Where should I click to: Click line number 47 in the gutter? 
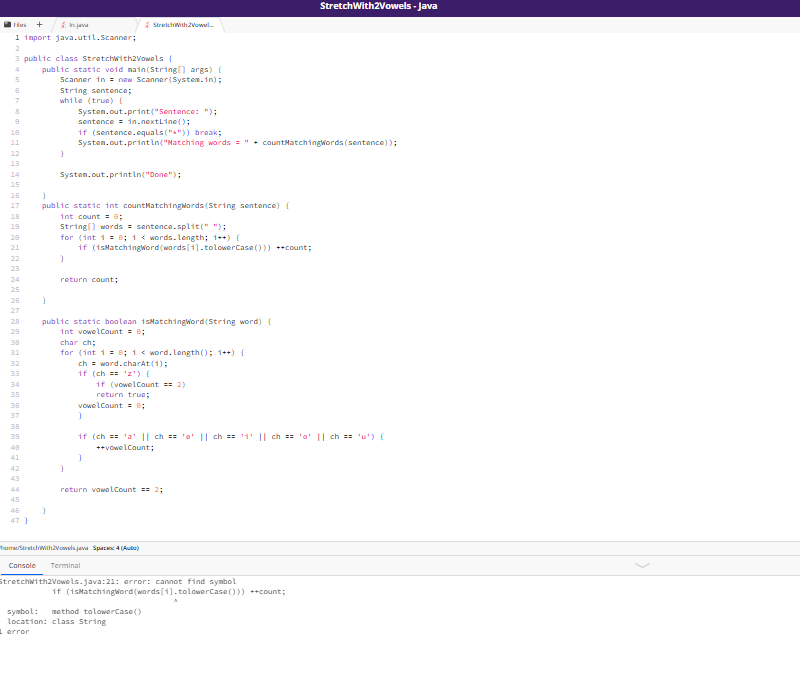pyautogui.click(x=15, y=521)
